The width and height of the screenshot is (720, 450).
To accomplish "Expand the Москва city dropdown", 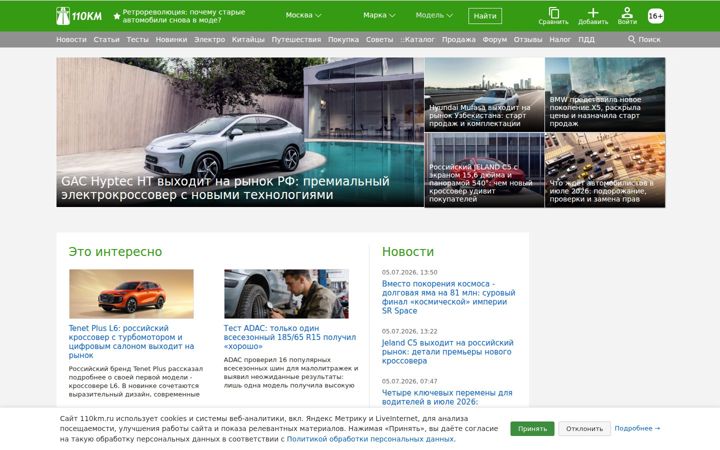I will 303,15.
